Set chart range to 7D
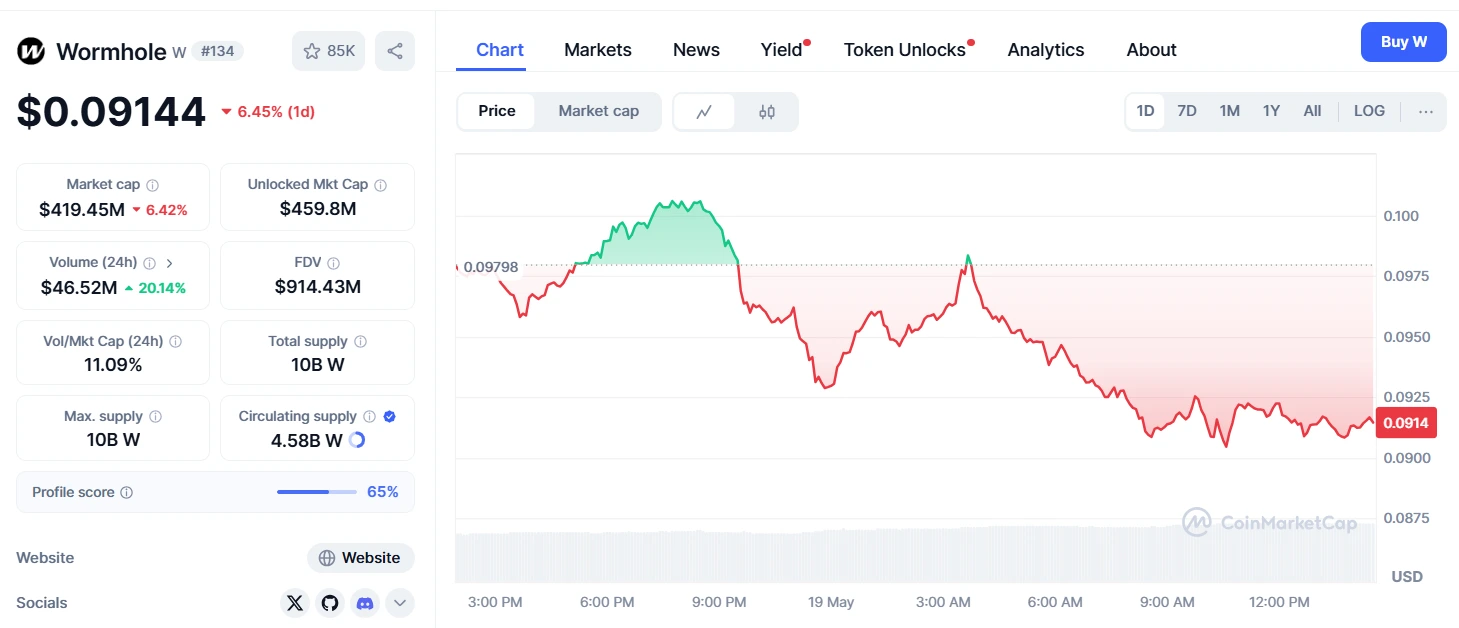This screenshot has height=628, width=1459. (x=1187, y=111)
